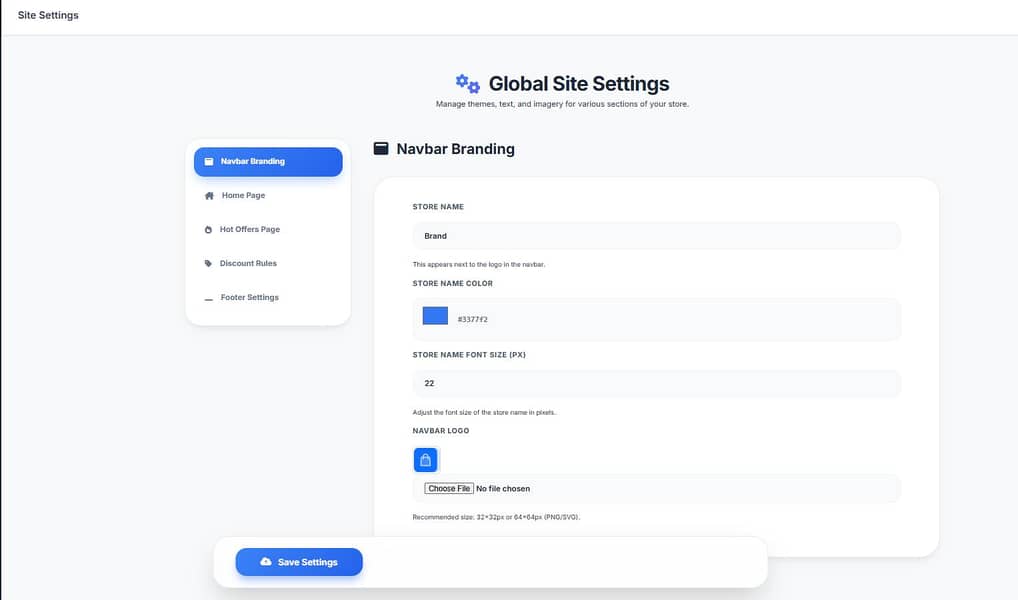Go to the Hot Offers Page tab

pyautogui.click(x=268, y=229)
